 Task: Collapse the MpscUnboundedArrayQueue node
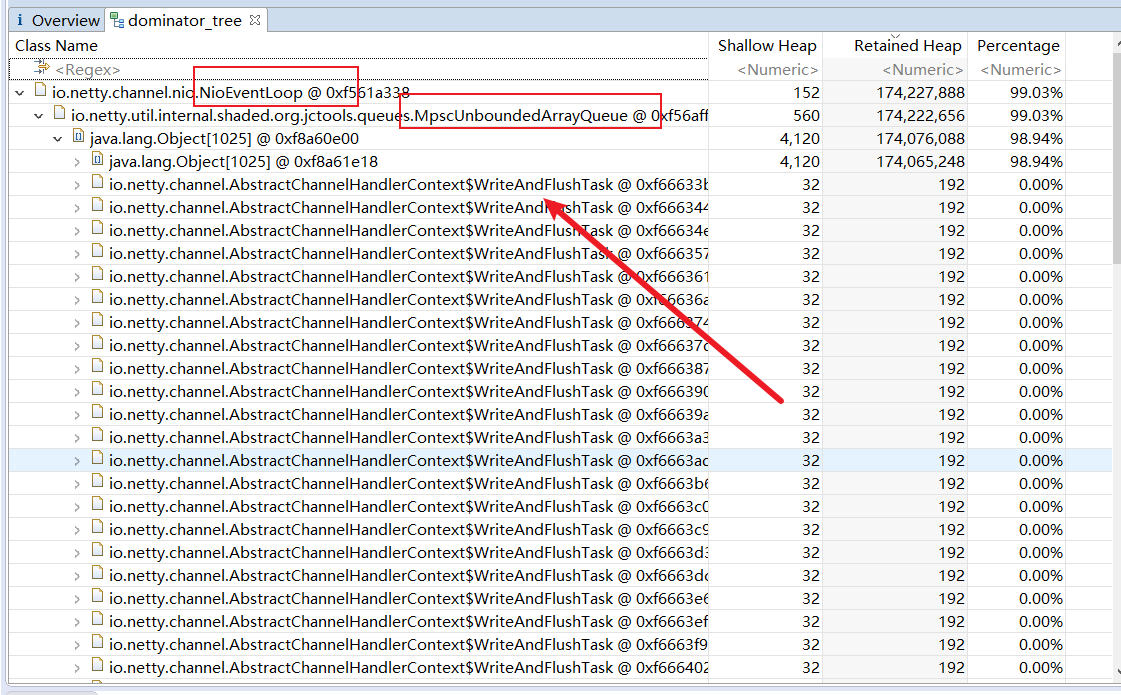(39, 116)
